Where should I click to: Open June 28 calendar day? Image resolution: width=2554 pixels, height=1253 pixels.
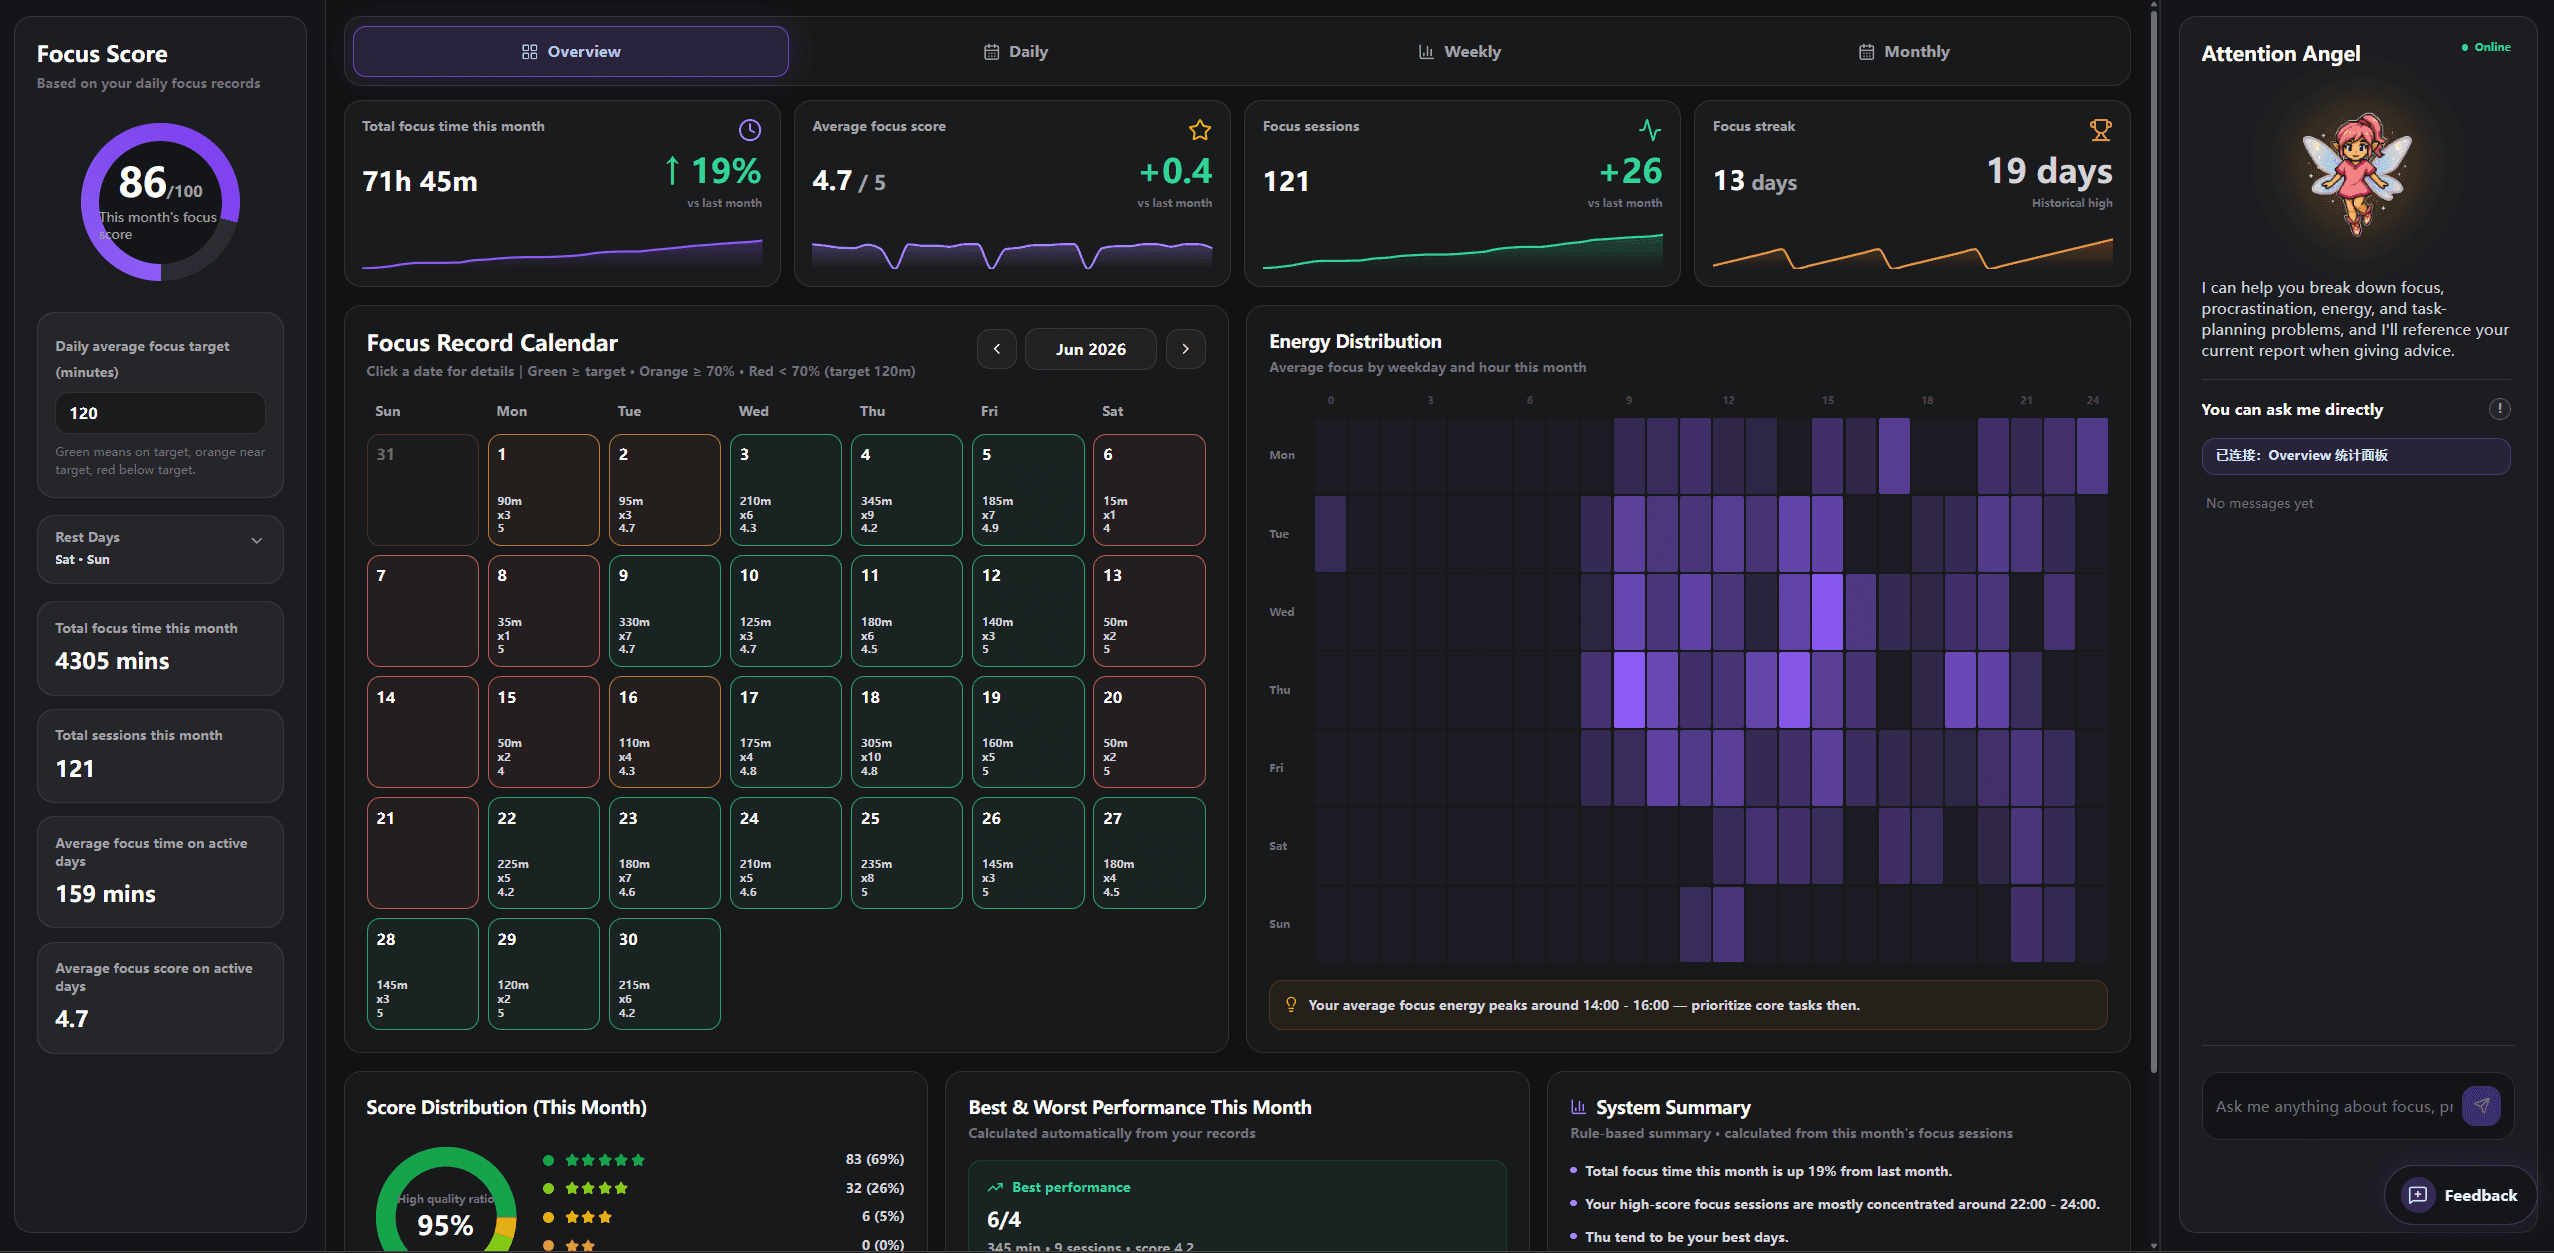pos(423,974)
